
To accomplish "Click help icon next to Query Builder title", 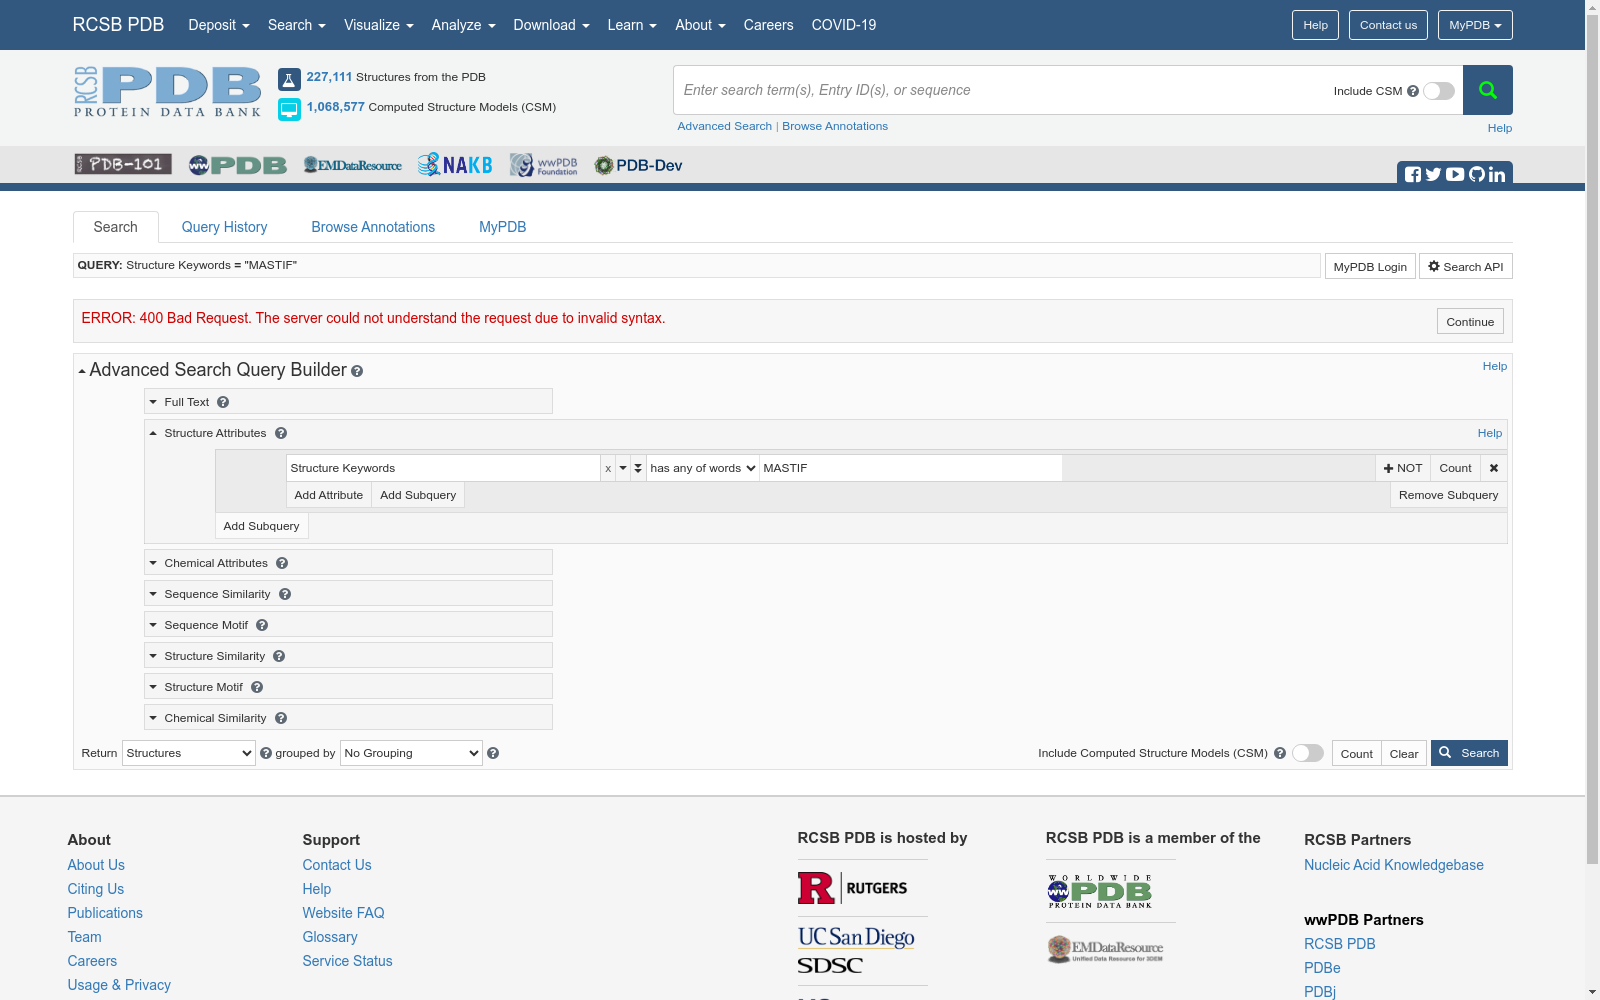I will [357, 371].
